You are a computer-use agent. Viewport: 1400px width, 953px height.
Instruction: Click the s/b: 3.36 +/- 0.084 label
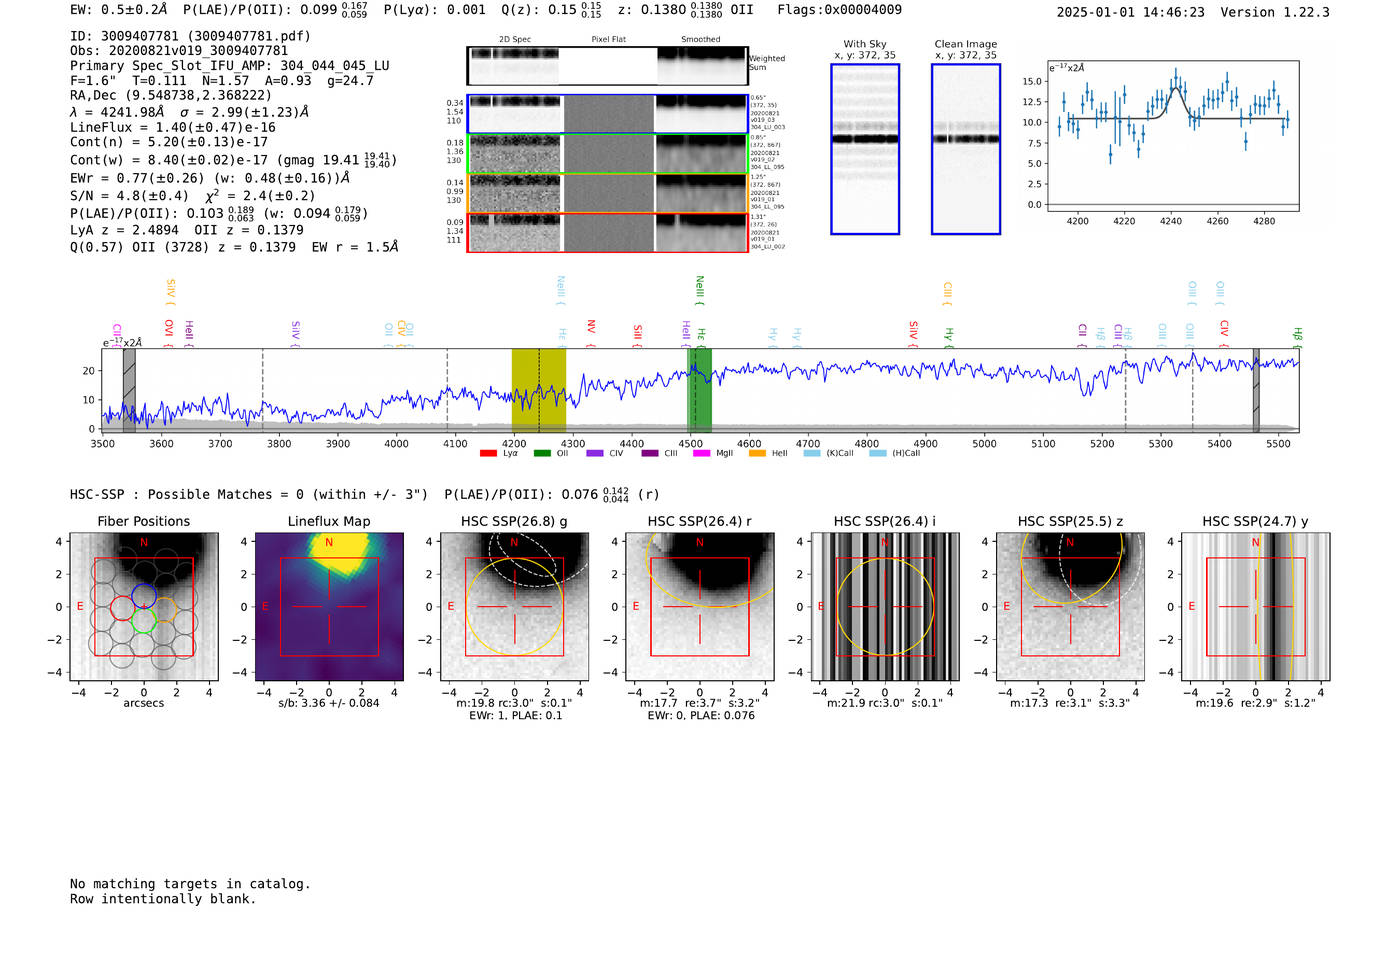click(x=329, y=703)
